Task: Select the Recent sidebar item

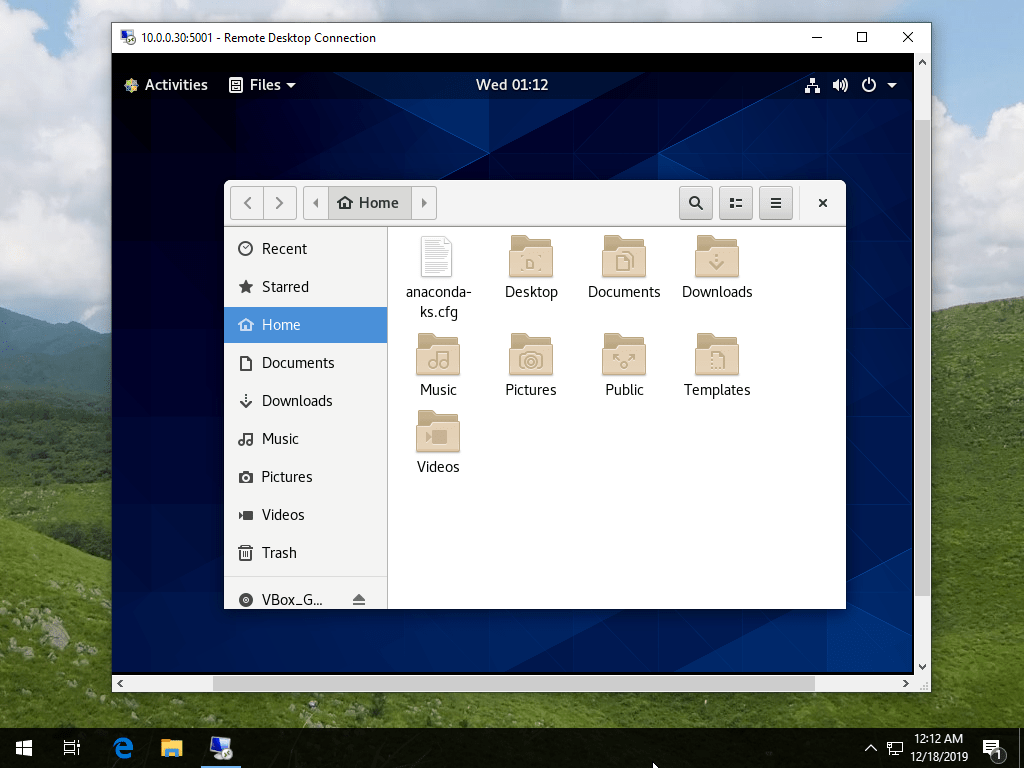Action: [x=283, y=248]
